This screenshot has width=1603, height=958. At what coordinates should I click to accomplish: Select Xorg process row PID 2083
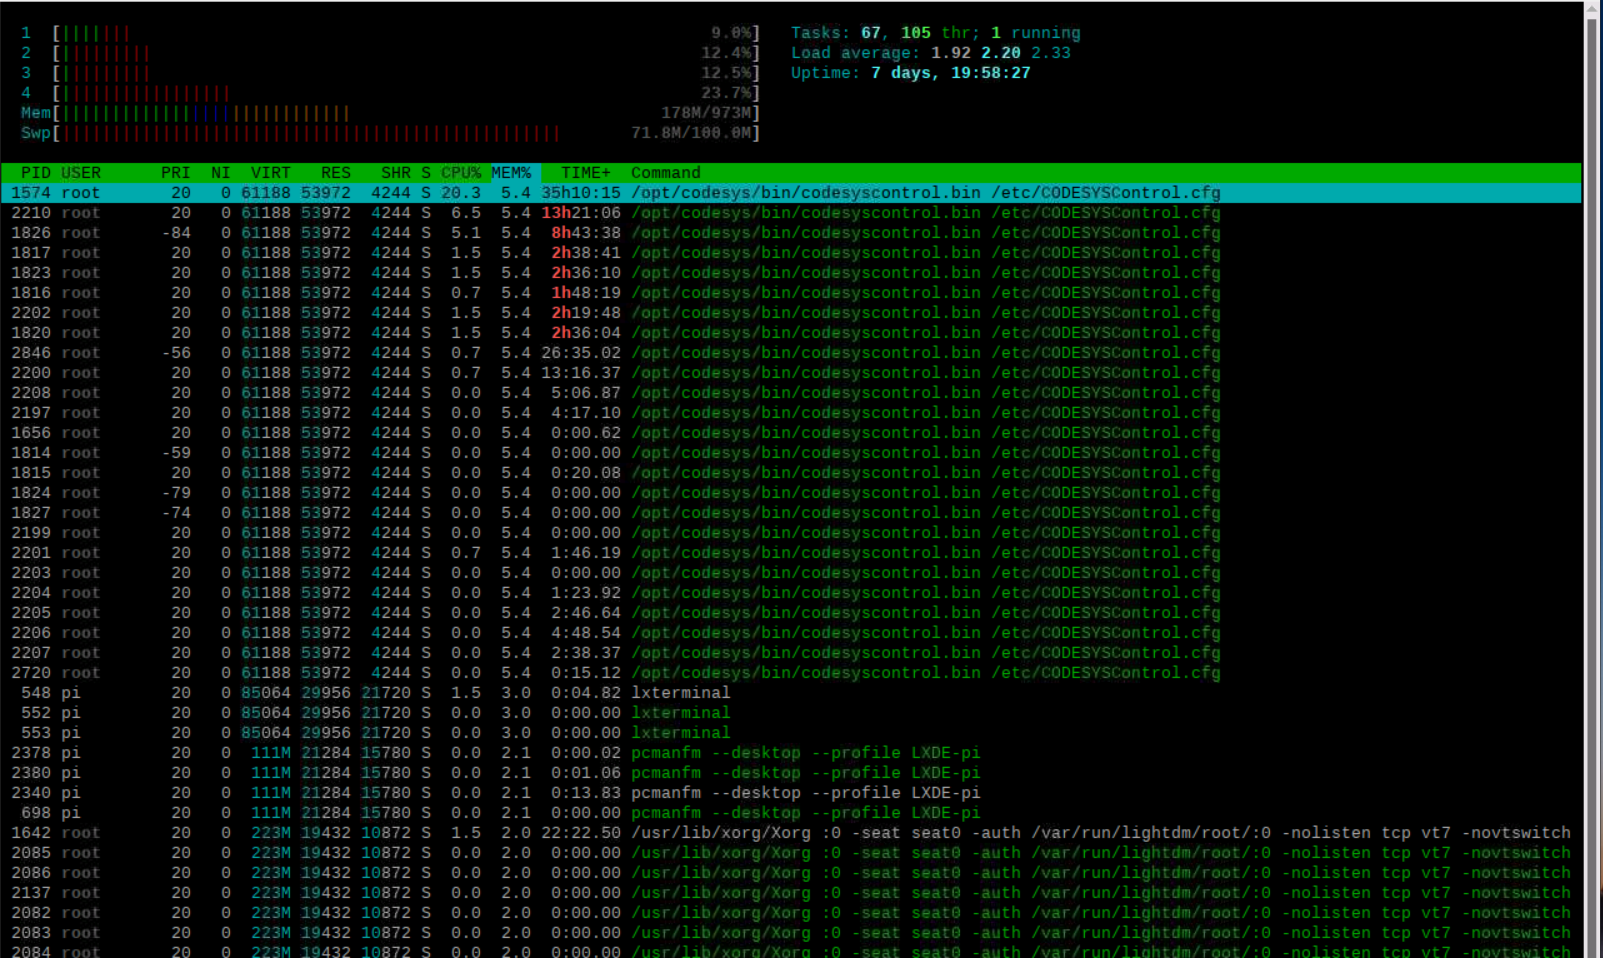tap(791, 933)
